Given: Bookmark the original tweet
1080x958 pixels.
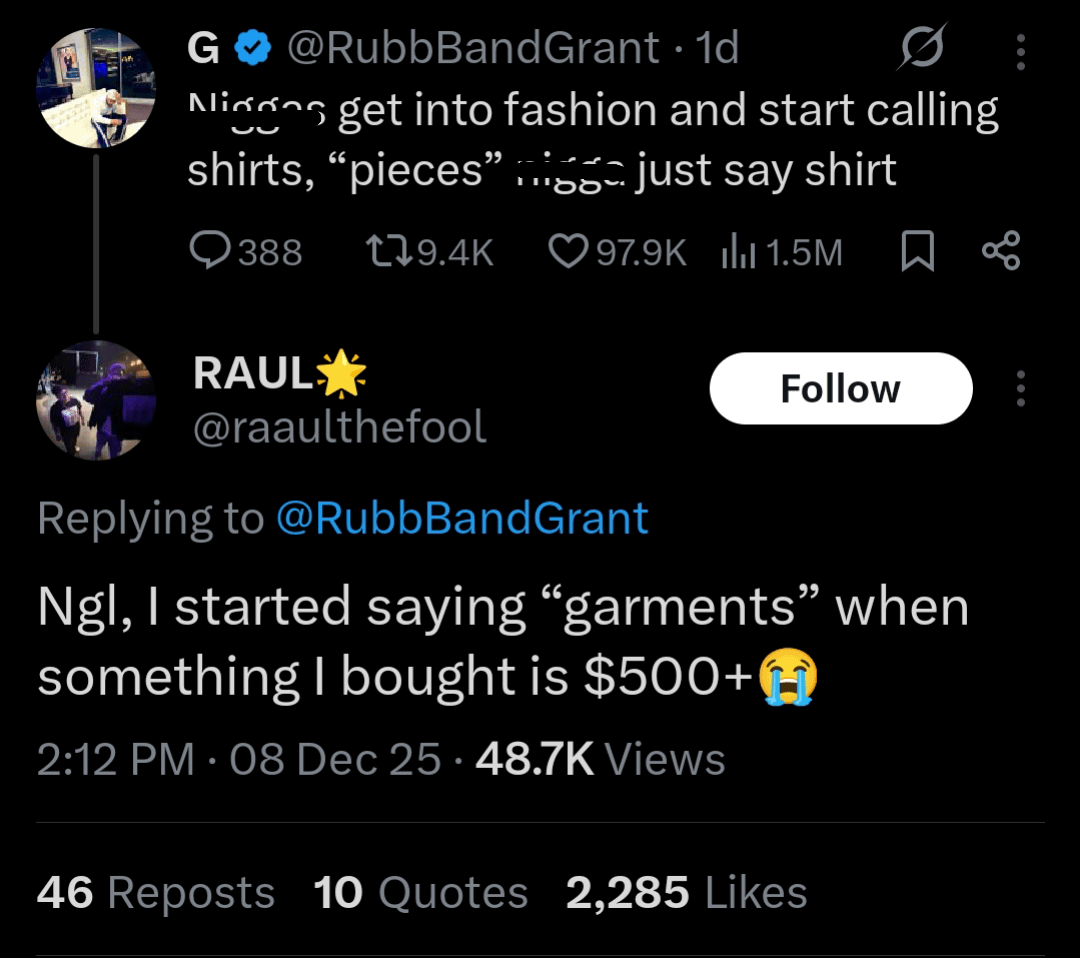Looking at the screenshot, I should (917, 251).
